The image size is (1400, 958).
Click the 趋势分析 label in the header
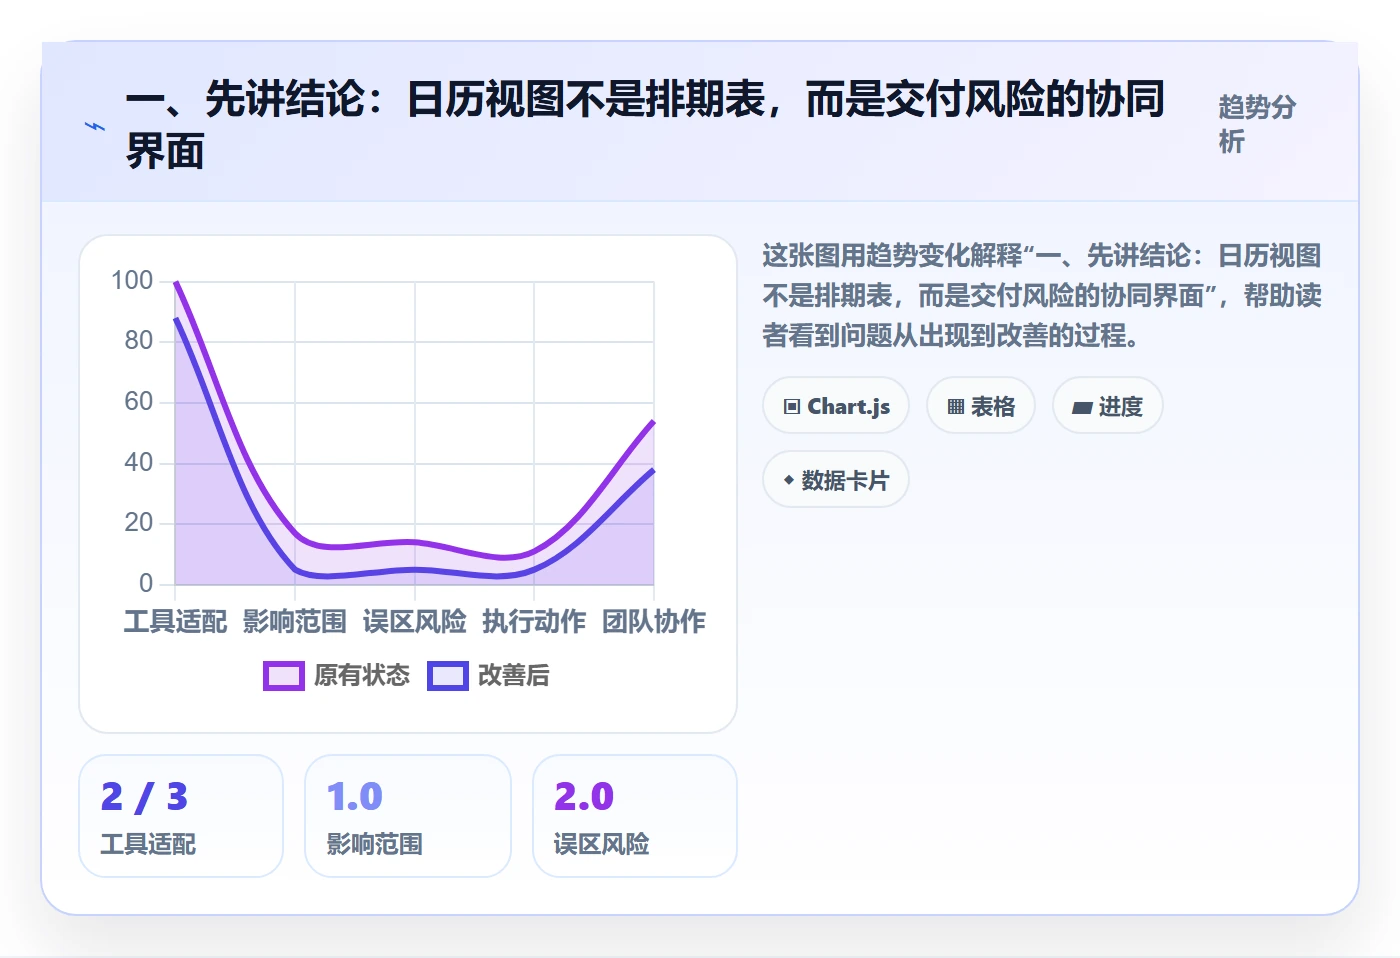1257,124
